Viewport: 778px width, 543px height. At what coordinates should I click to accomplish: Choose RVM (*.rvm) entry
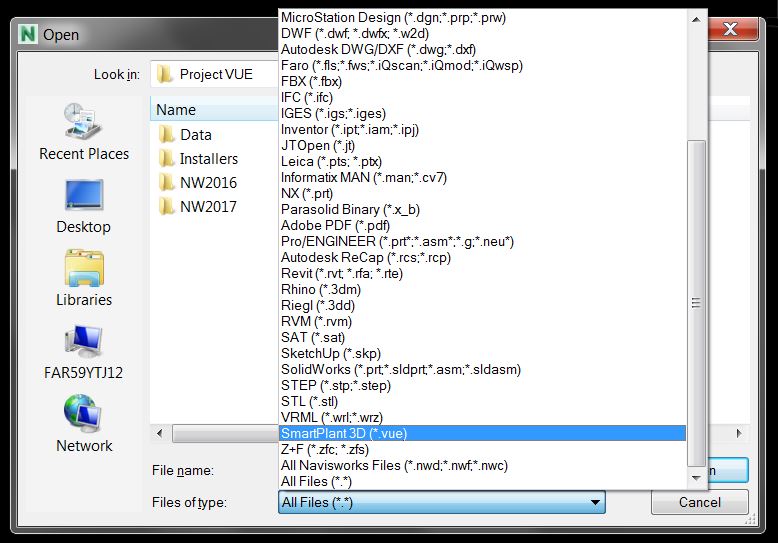[482, 321]
